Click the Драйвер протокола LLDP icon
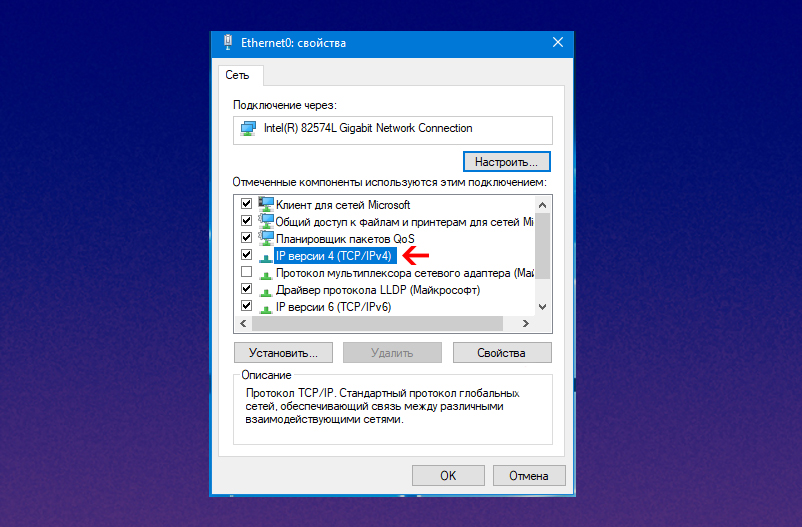The height and width of the screenshot is (527, 802). pyautogui.click(x=265, y=292)
